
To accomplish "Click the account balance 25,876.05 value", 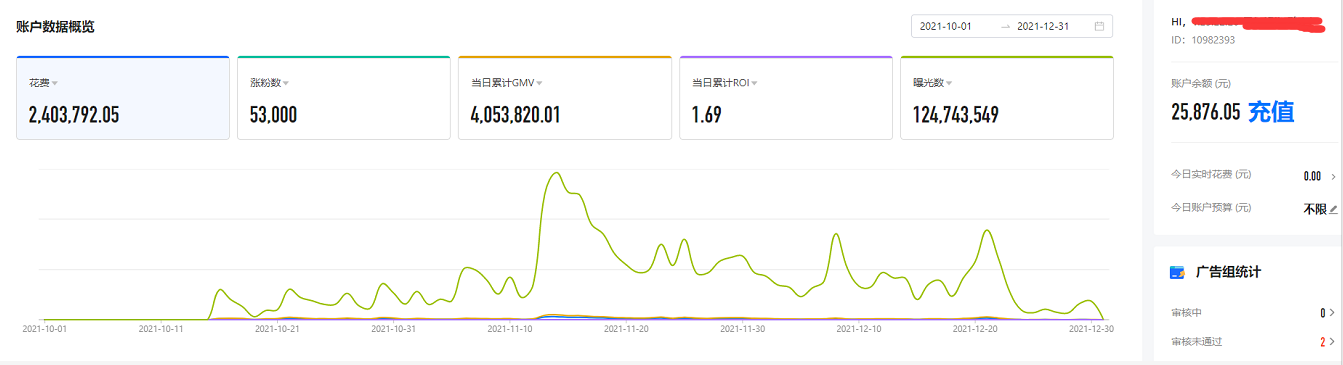I will (x=1205, y=112).
